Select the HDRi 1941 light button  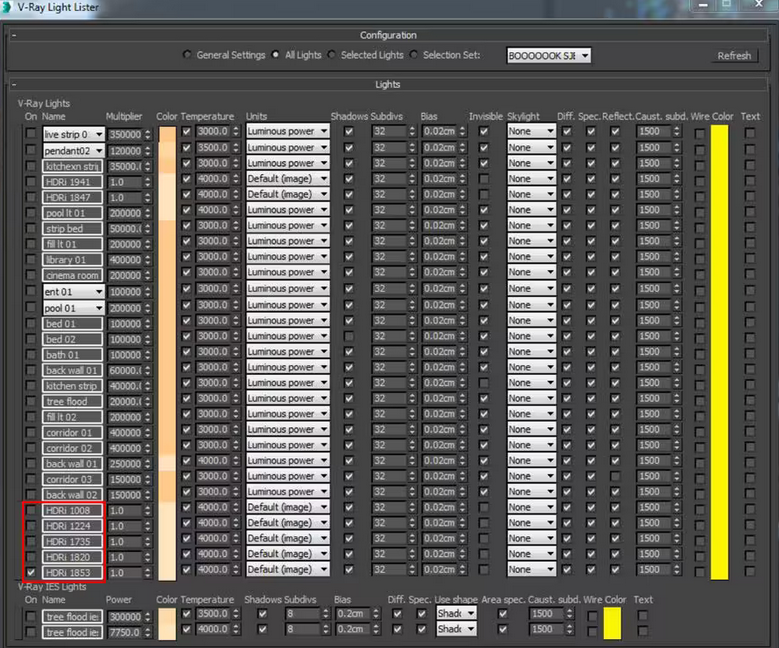[x=73, y=182]
